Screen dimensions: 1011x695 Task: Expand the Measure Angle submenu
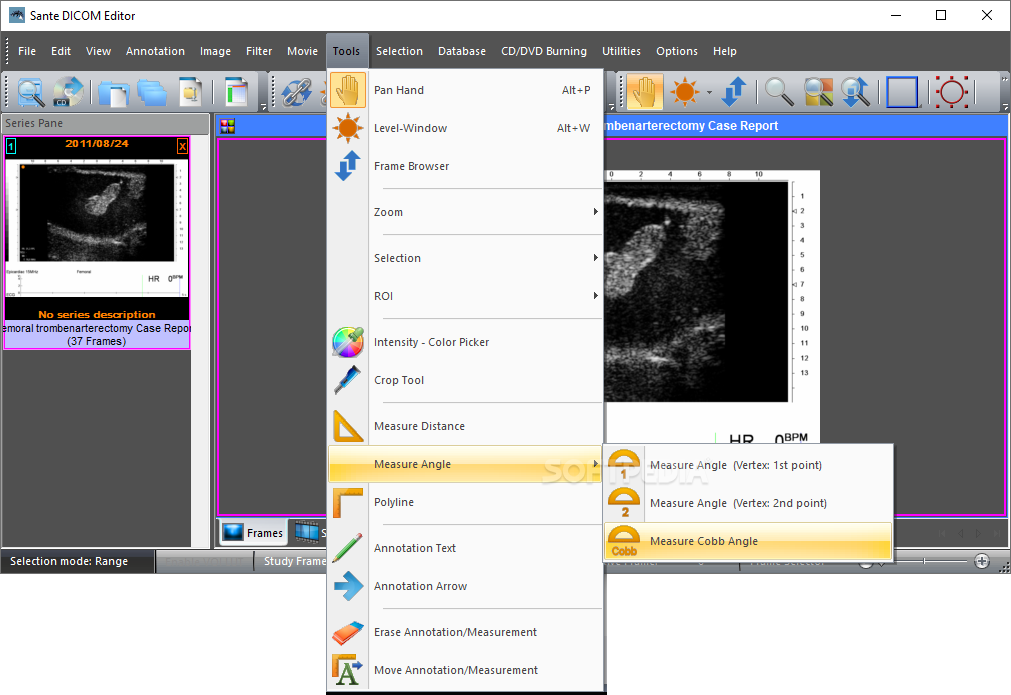tap(466, 464)
